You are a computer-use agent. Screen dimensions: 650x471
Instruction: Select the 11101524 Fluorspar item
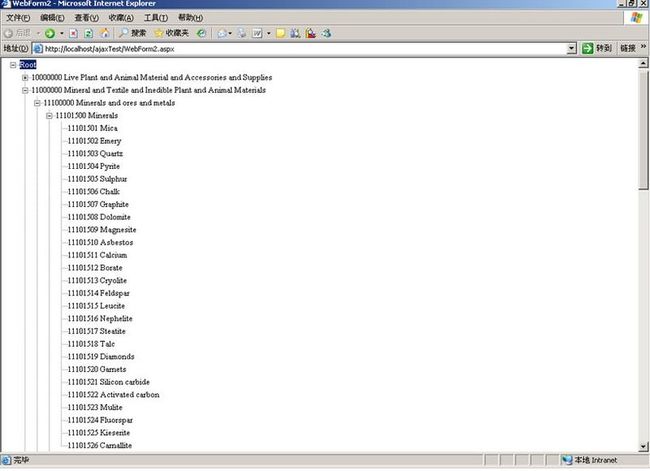pyautogui.click(x=100, y=420)
